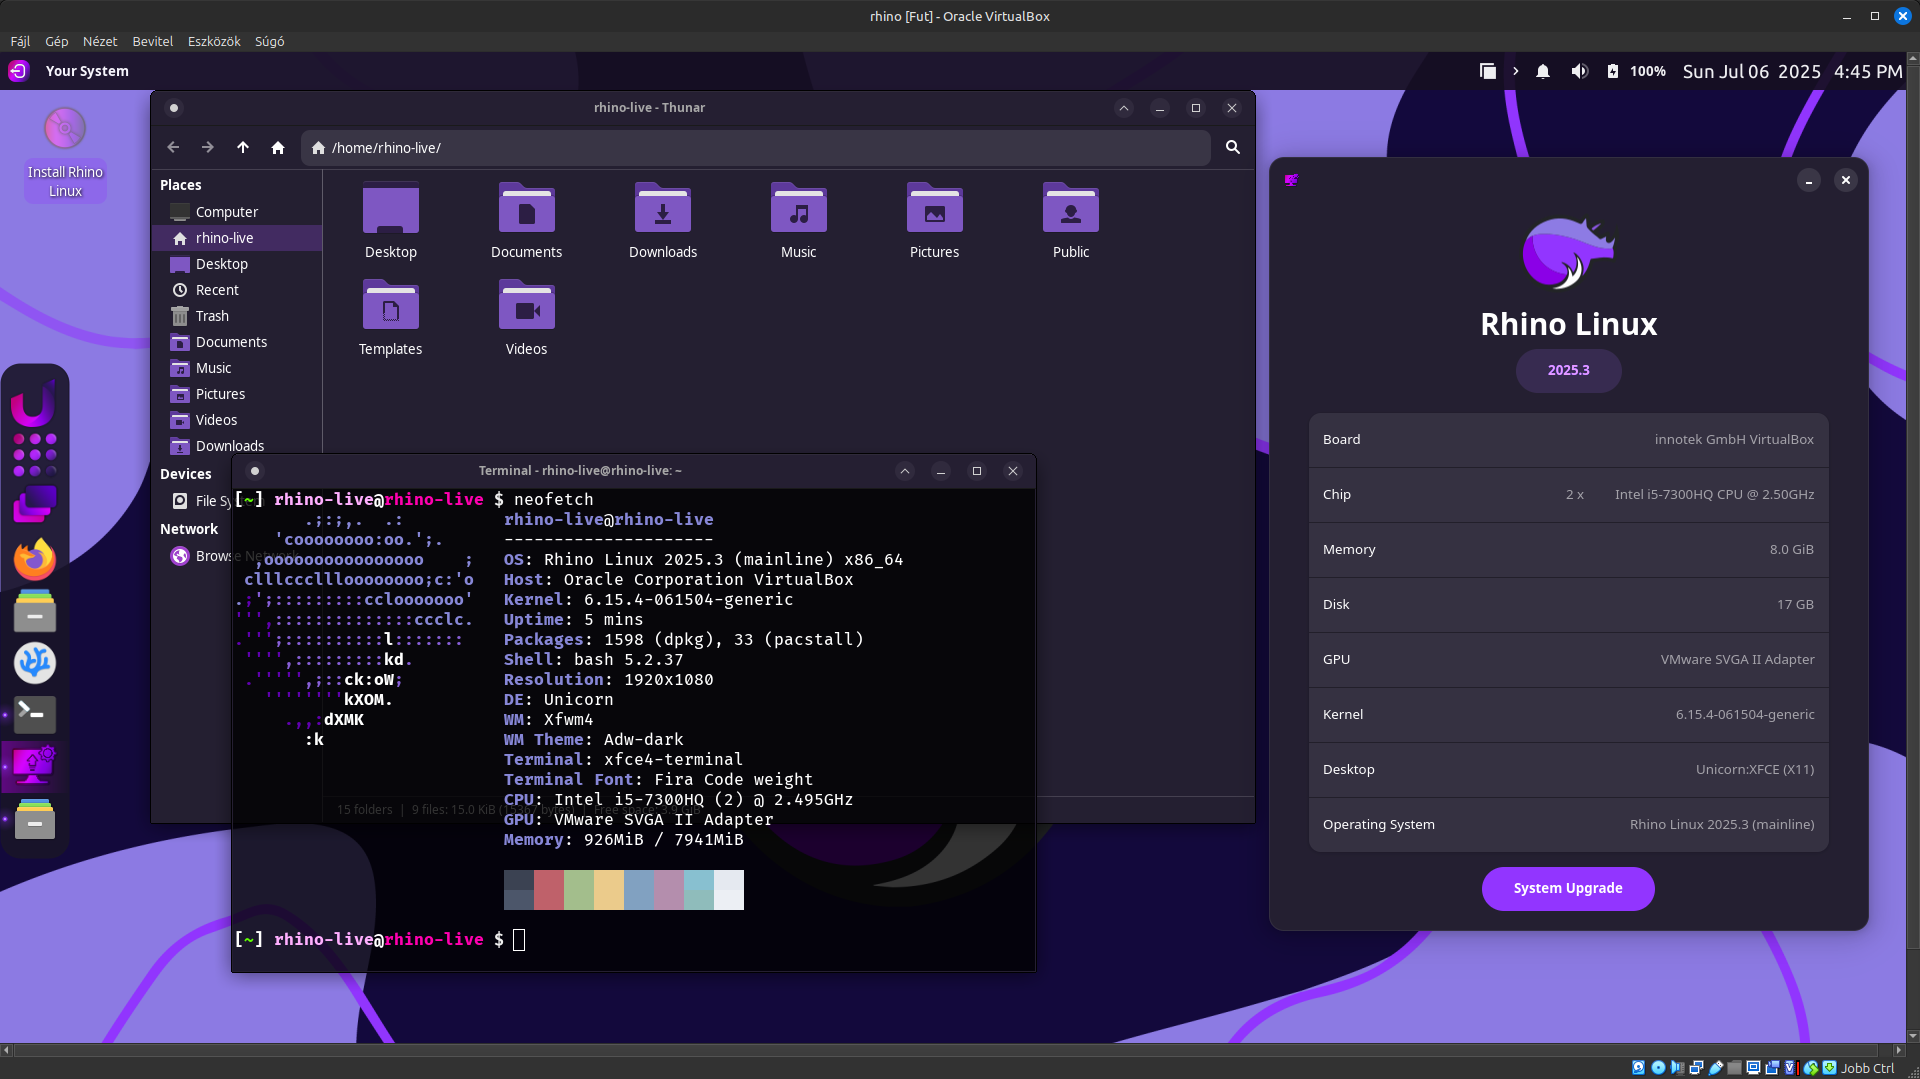Open Bevitel menu in VirtualBox

coord(152,41)
